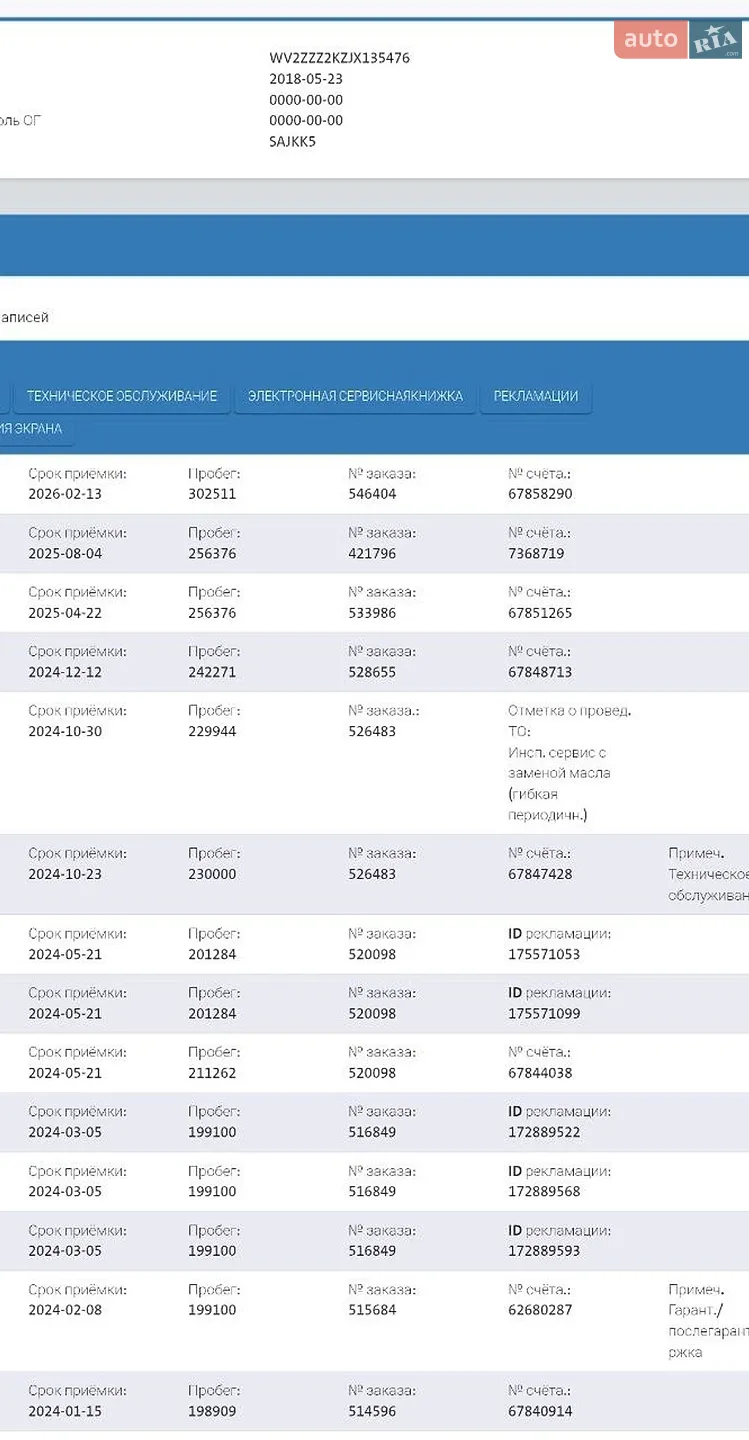Select acceptance date 2026-02-13
This screenshot has width=749, height=1440.
[x=65, y=494]
